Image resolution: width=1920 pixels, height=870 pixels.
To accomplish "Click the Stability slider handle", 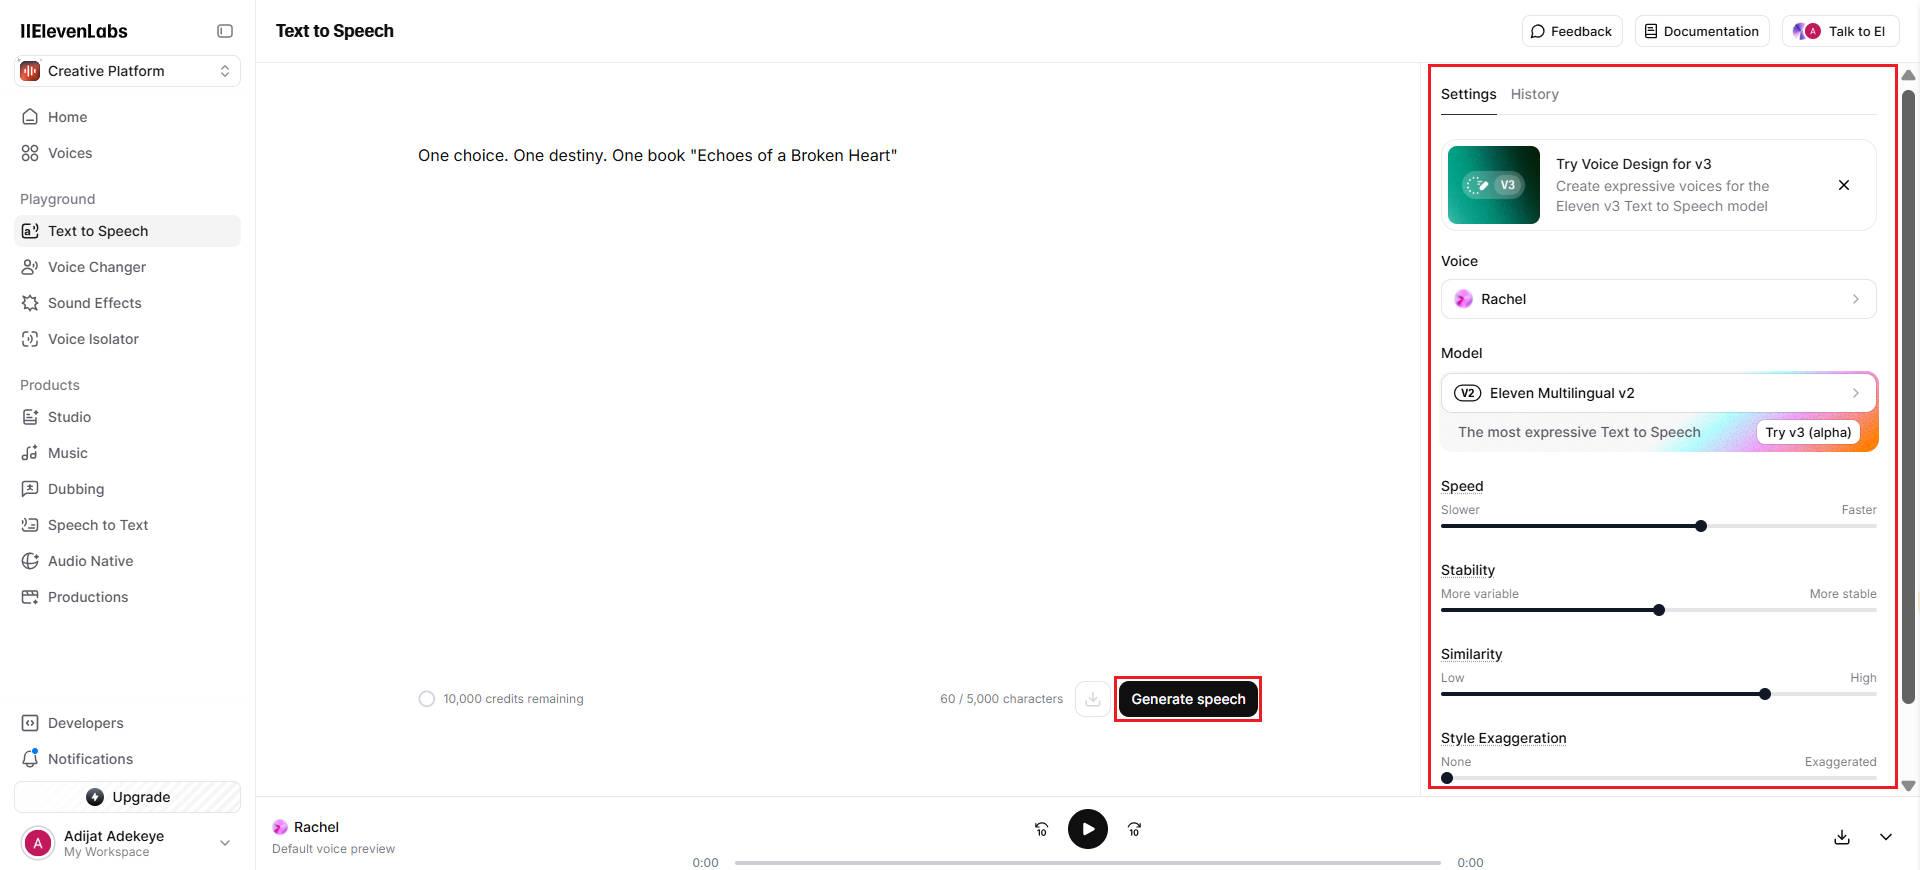I will [x=1659, y=610].
